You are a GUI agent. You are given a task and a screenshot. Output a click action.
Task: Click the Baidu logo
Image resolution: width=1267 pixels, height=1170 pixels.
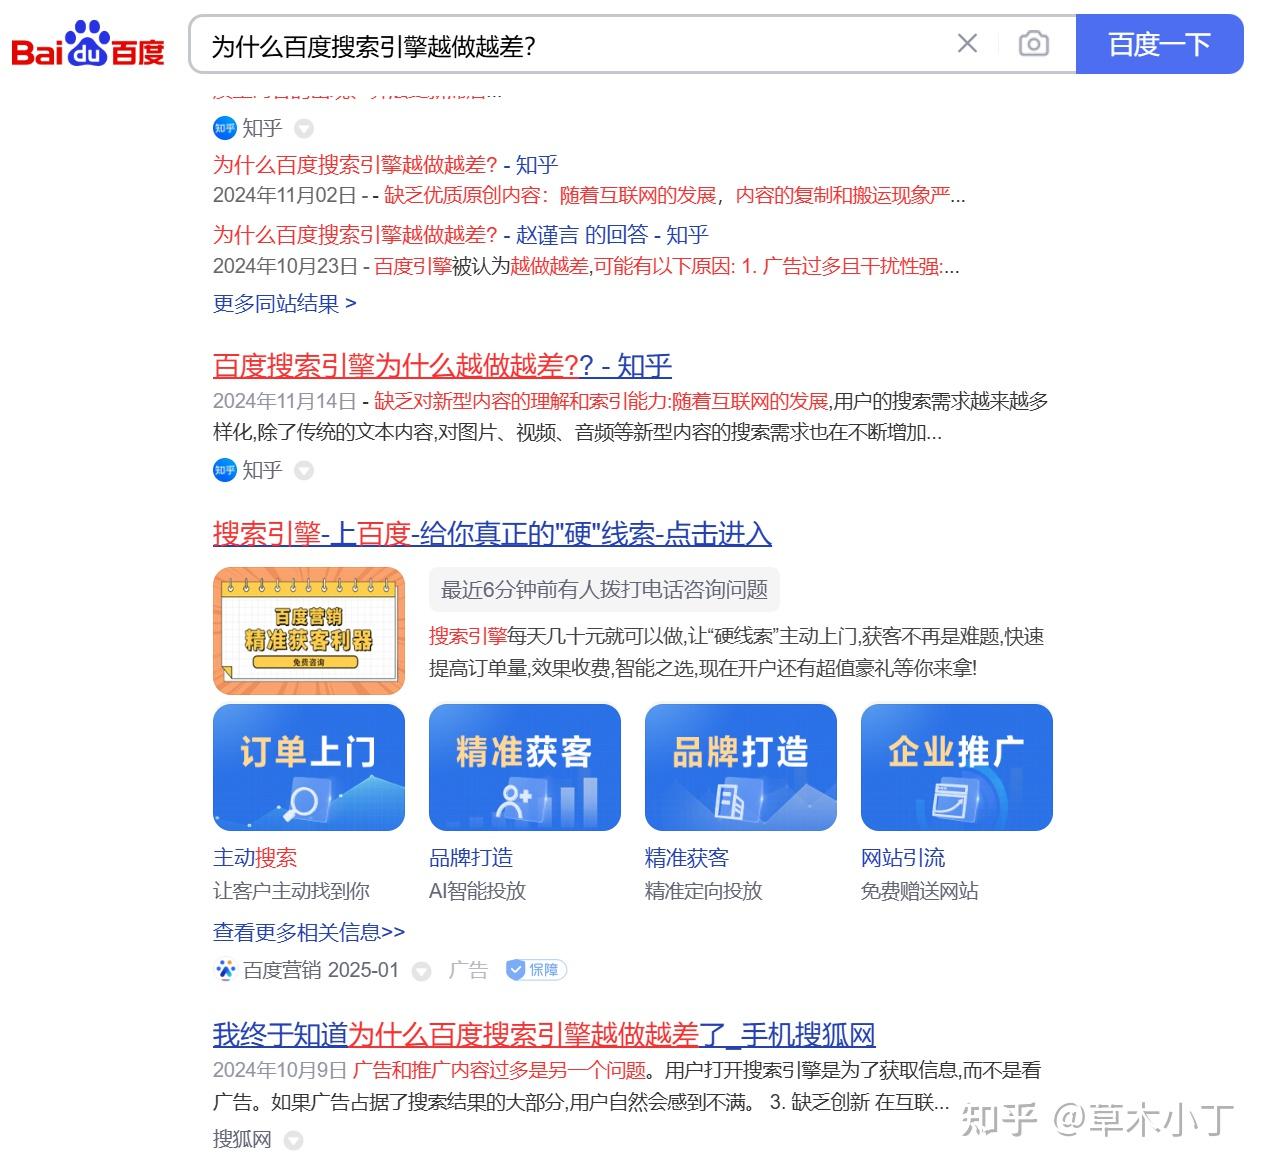click(88, 45)
